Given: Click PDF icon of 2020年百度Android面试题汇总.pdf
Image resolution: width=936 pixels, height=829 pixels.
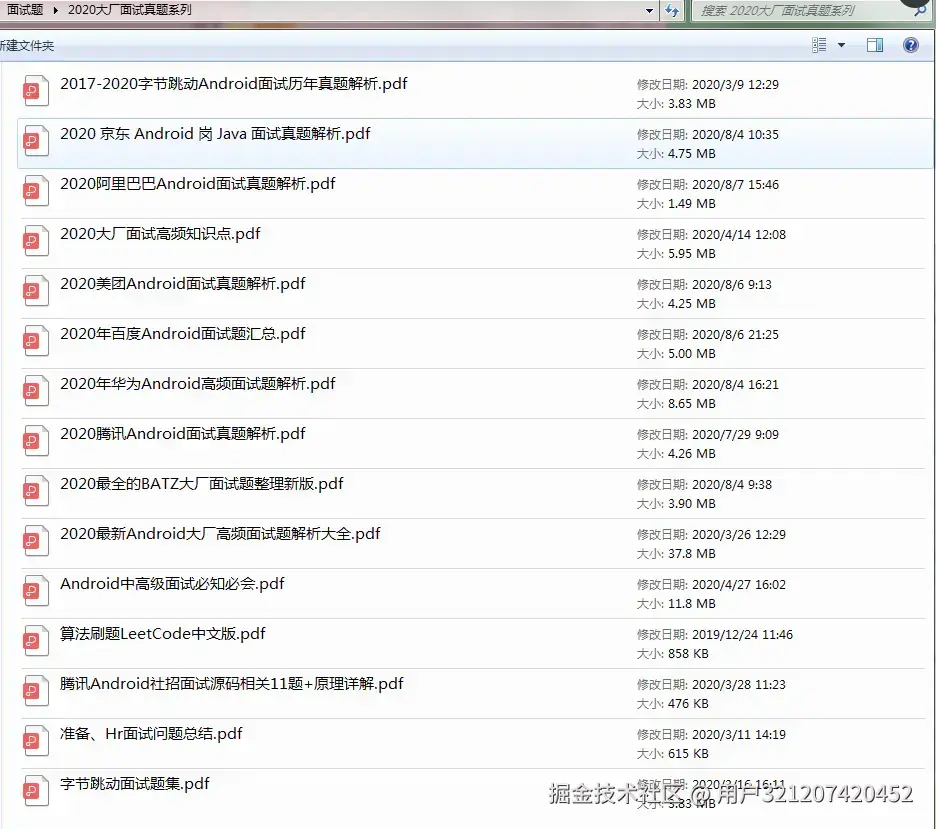Looking at the screenshot, I should click(x=35, y=341).
